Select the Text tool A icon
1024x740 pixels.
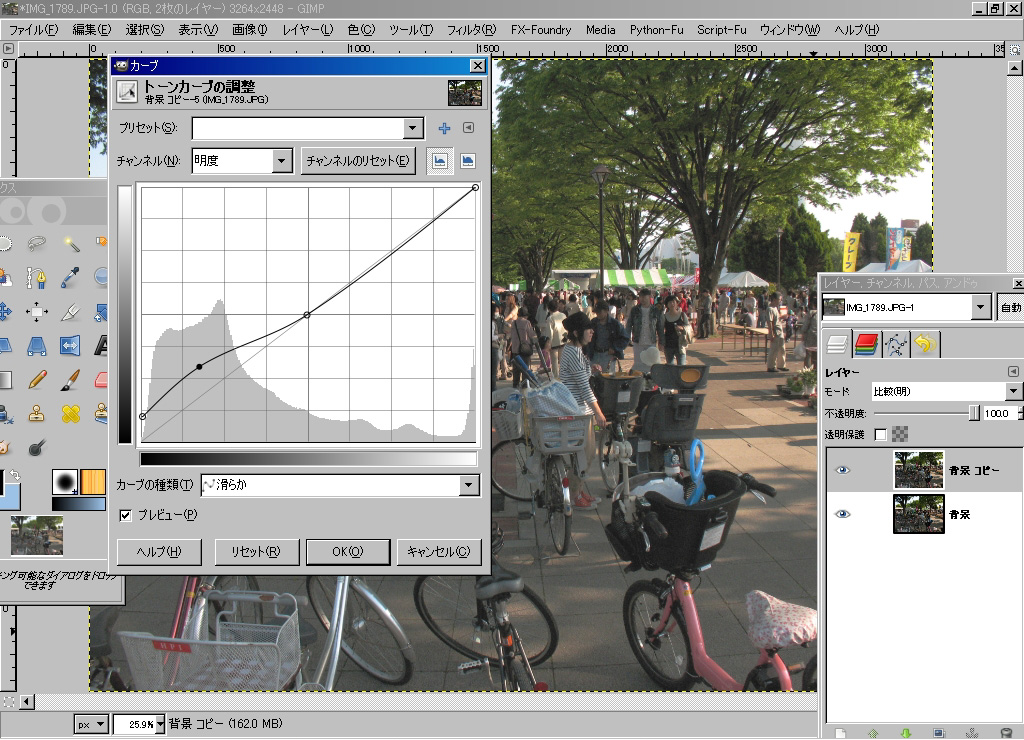tap(101, 346)
